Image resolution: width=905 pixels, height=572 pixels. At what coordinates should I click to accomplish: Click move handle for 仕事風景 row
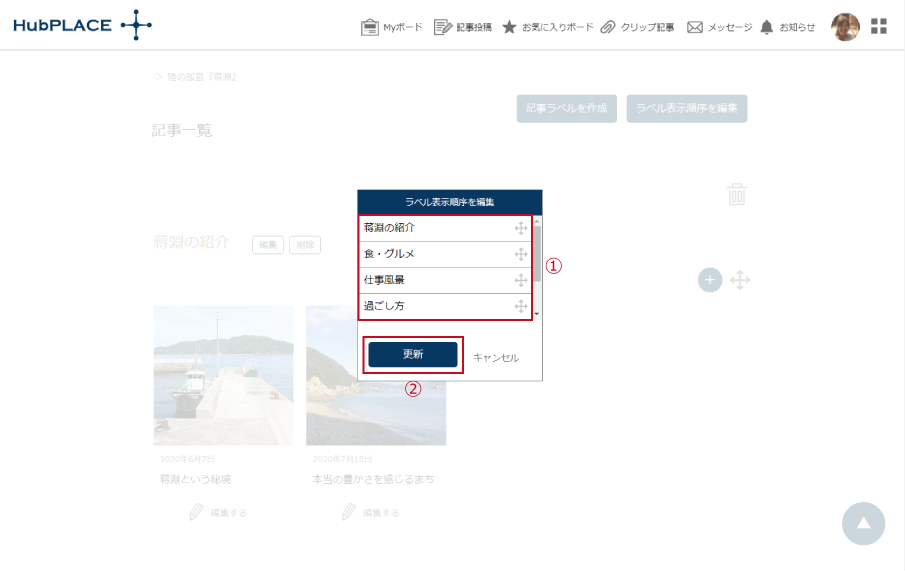pyautogui.click(x=521, y=280)
